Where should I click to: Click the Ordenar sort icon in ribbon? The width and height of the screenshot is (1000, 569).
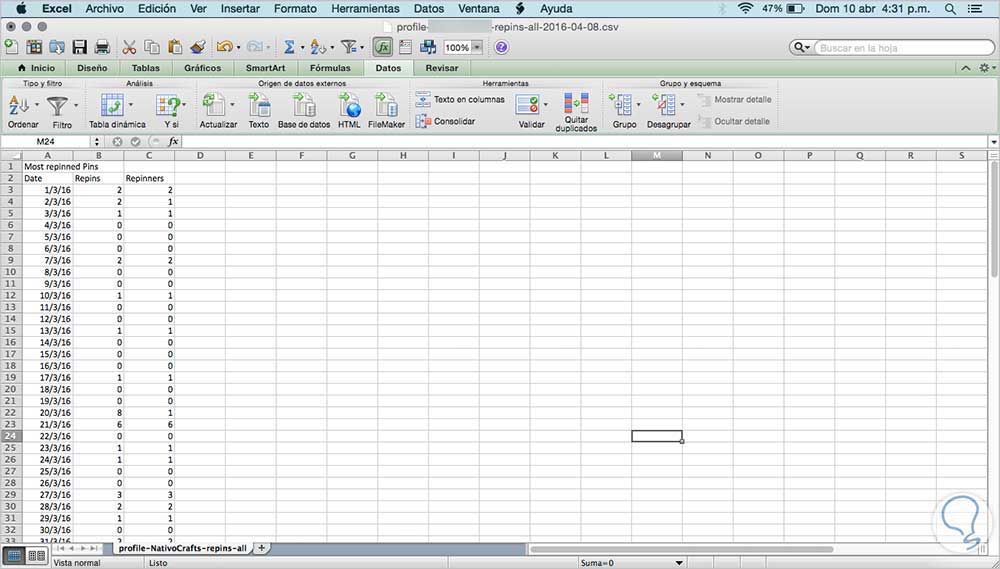pos(19,105)
